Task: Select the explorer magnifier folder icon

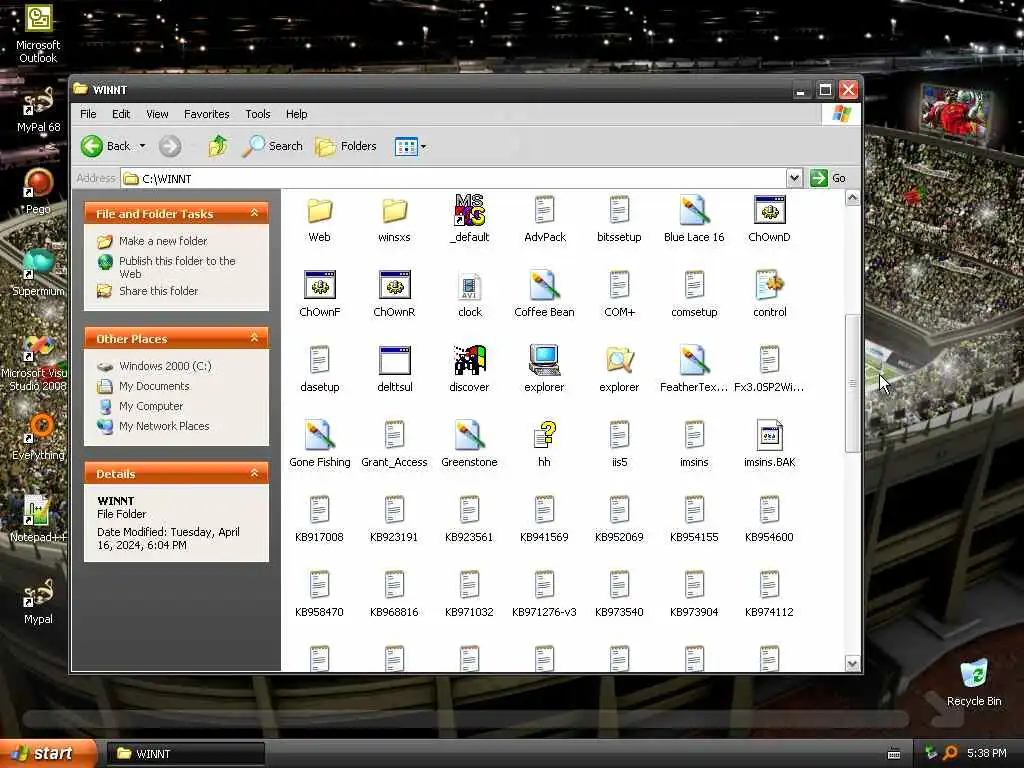Action: (619, 360)
